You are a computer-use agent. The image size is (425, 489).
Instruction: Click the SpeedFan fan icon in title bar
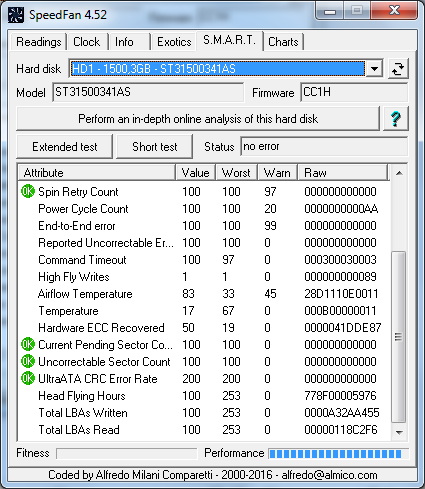(16, 15)
